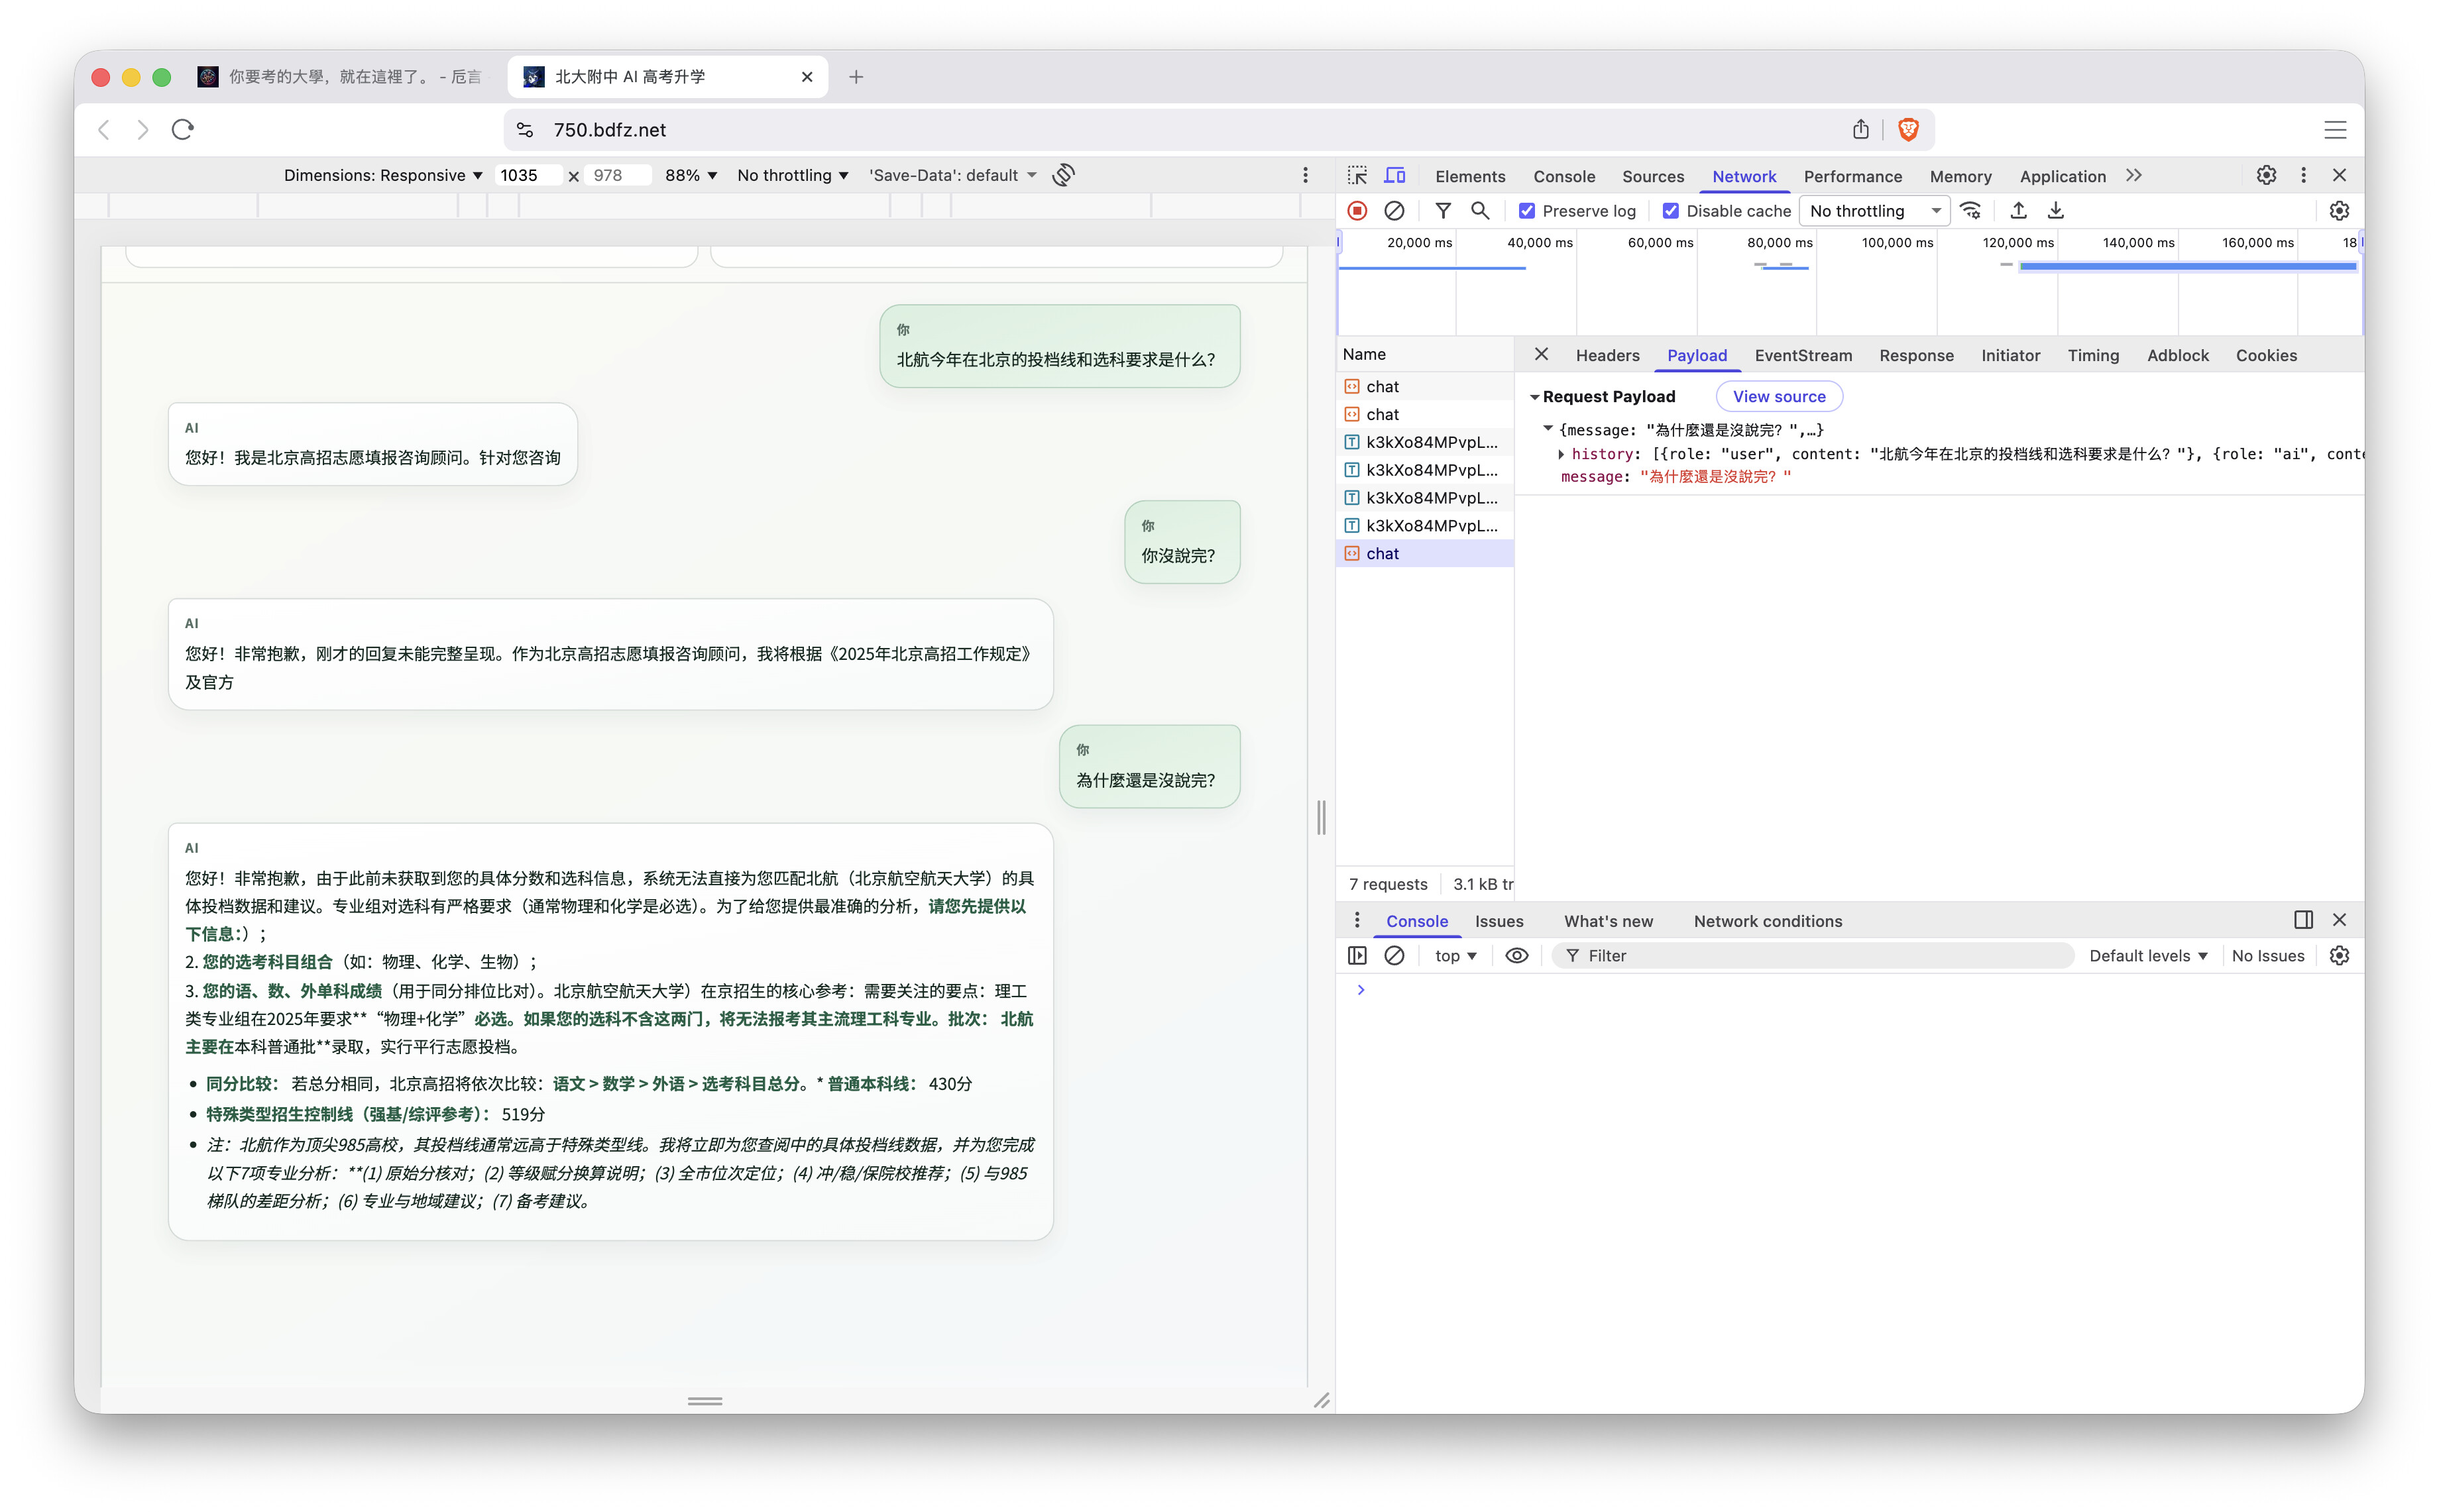Viewport: 2439px width, 1512px height.
Task: Select the first chat request
Action: pyautogui.click(x=1383, y=386)
